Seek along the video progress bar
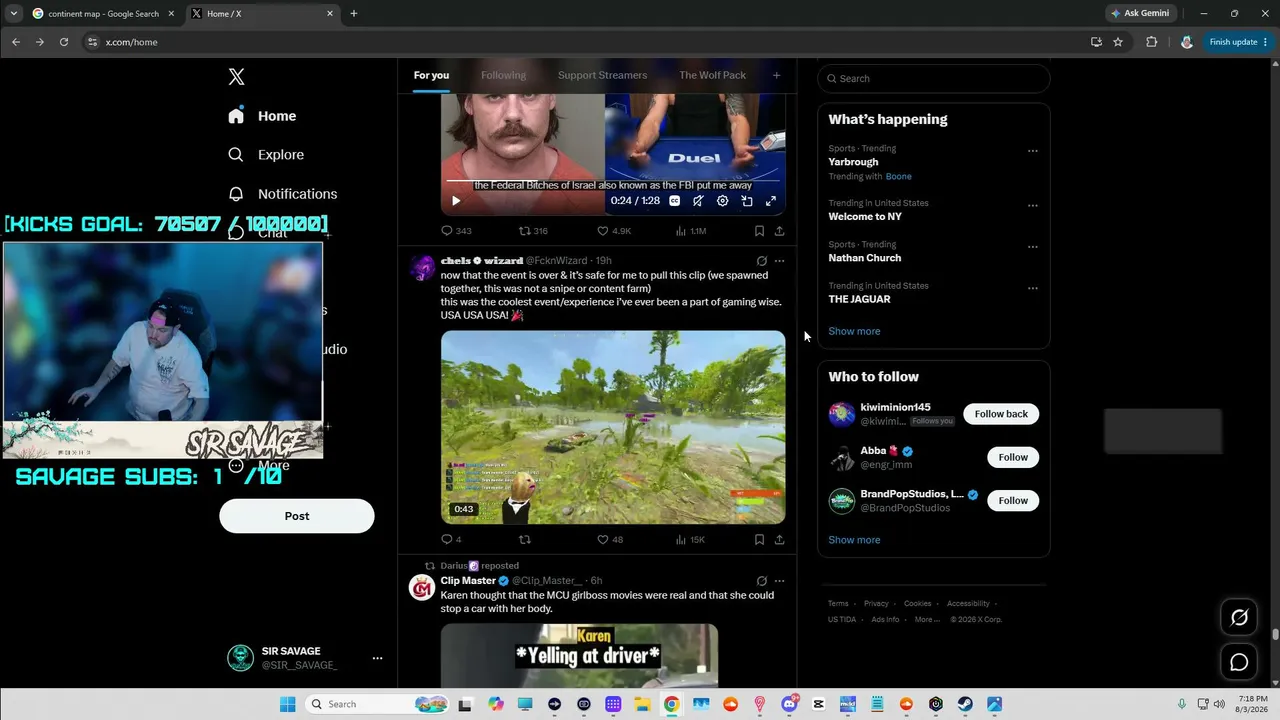Viewport: 1280px width, 720px height. tap(612, 181)
